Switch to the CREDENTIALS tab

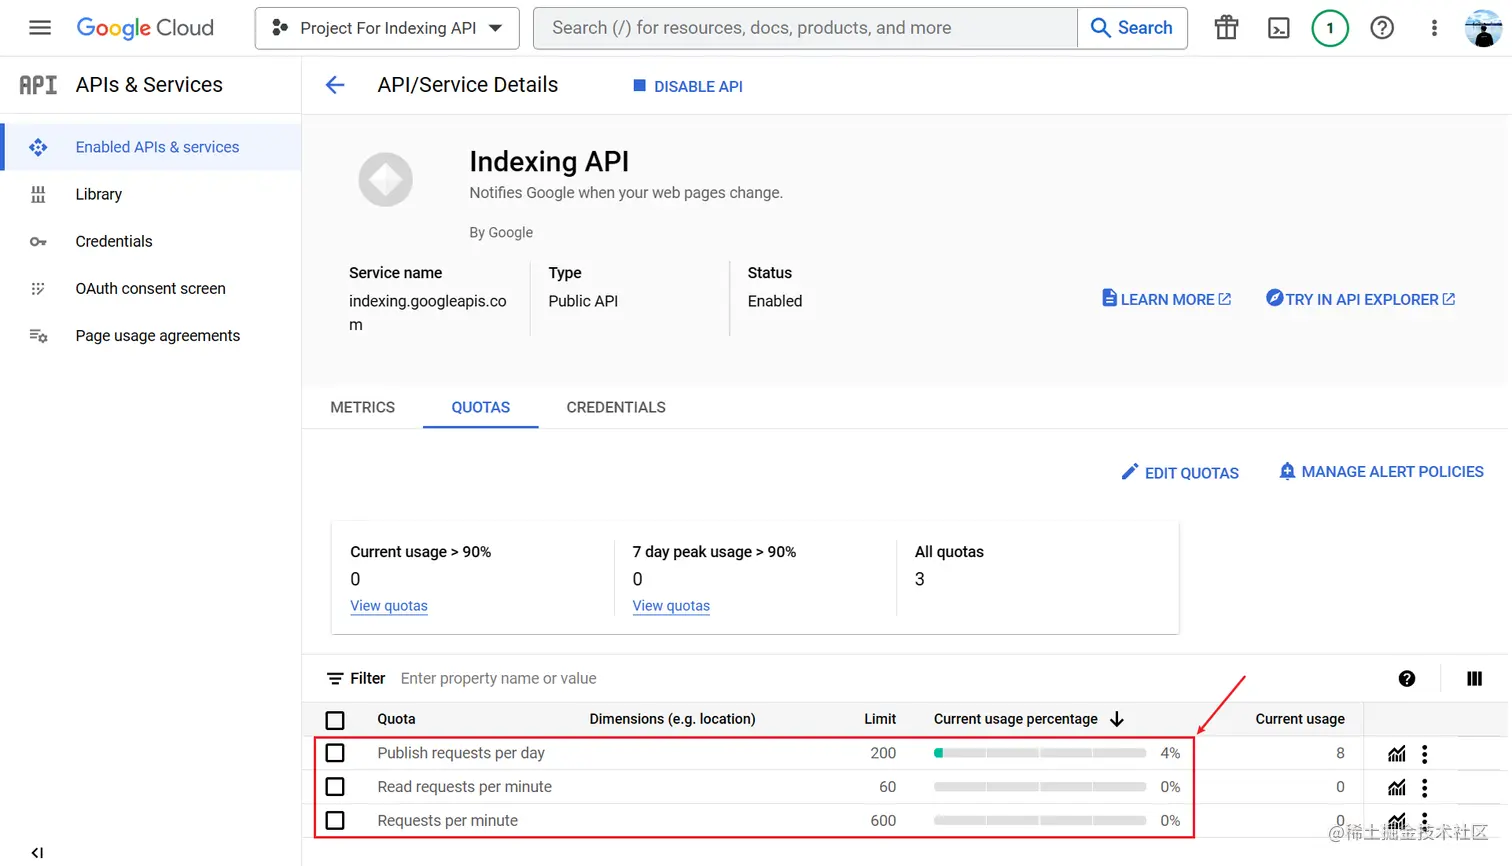tap(616, 407)
